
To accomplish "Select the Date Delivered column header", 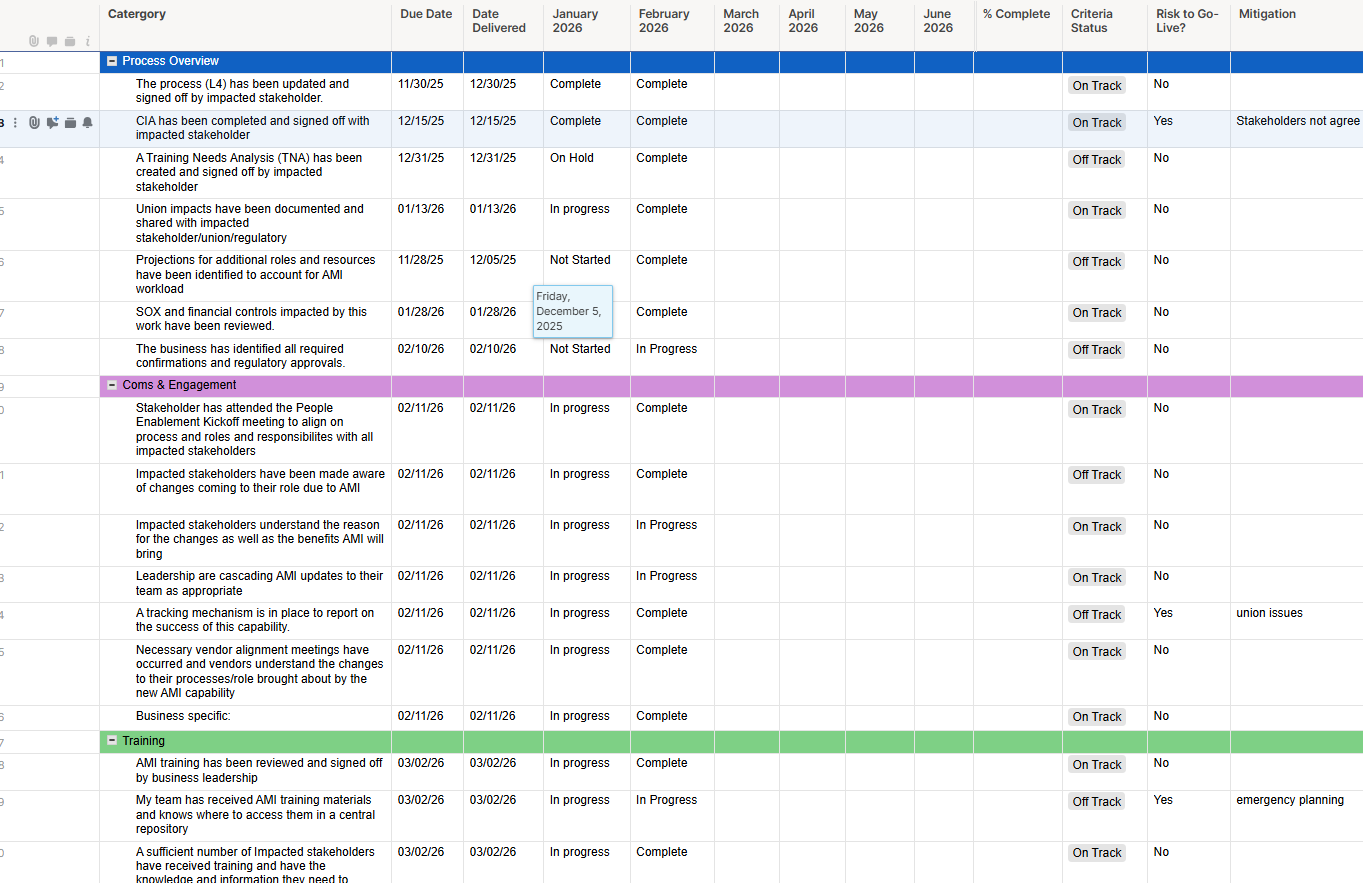I will click(503, 25).
